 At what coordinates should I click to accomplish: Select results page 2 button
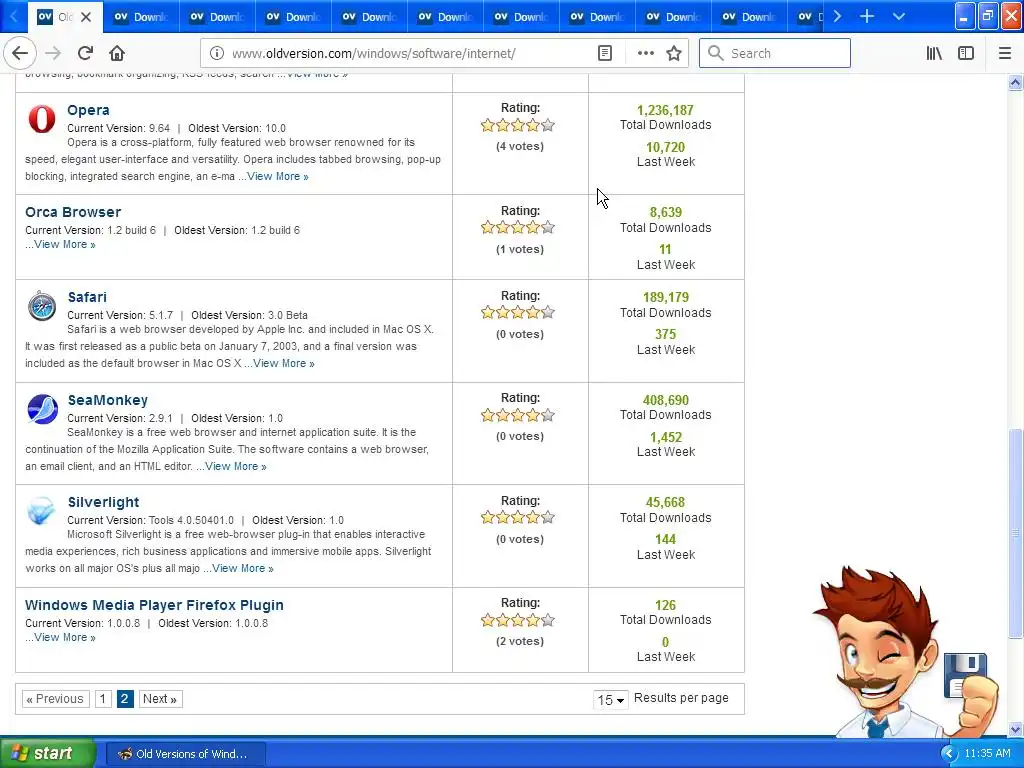pos(125,699)
